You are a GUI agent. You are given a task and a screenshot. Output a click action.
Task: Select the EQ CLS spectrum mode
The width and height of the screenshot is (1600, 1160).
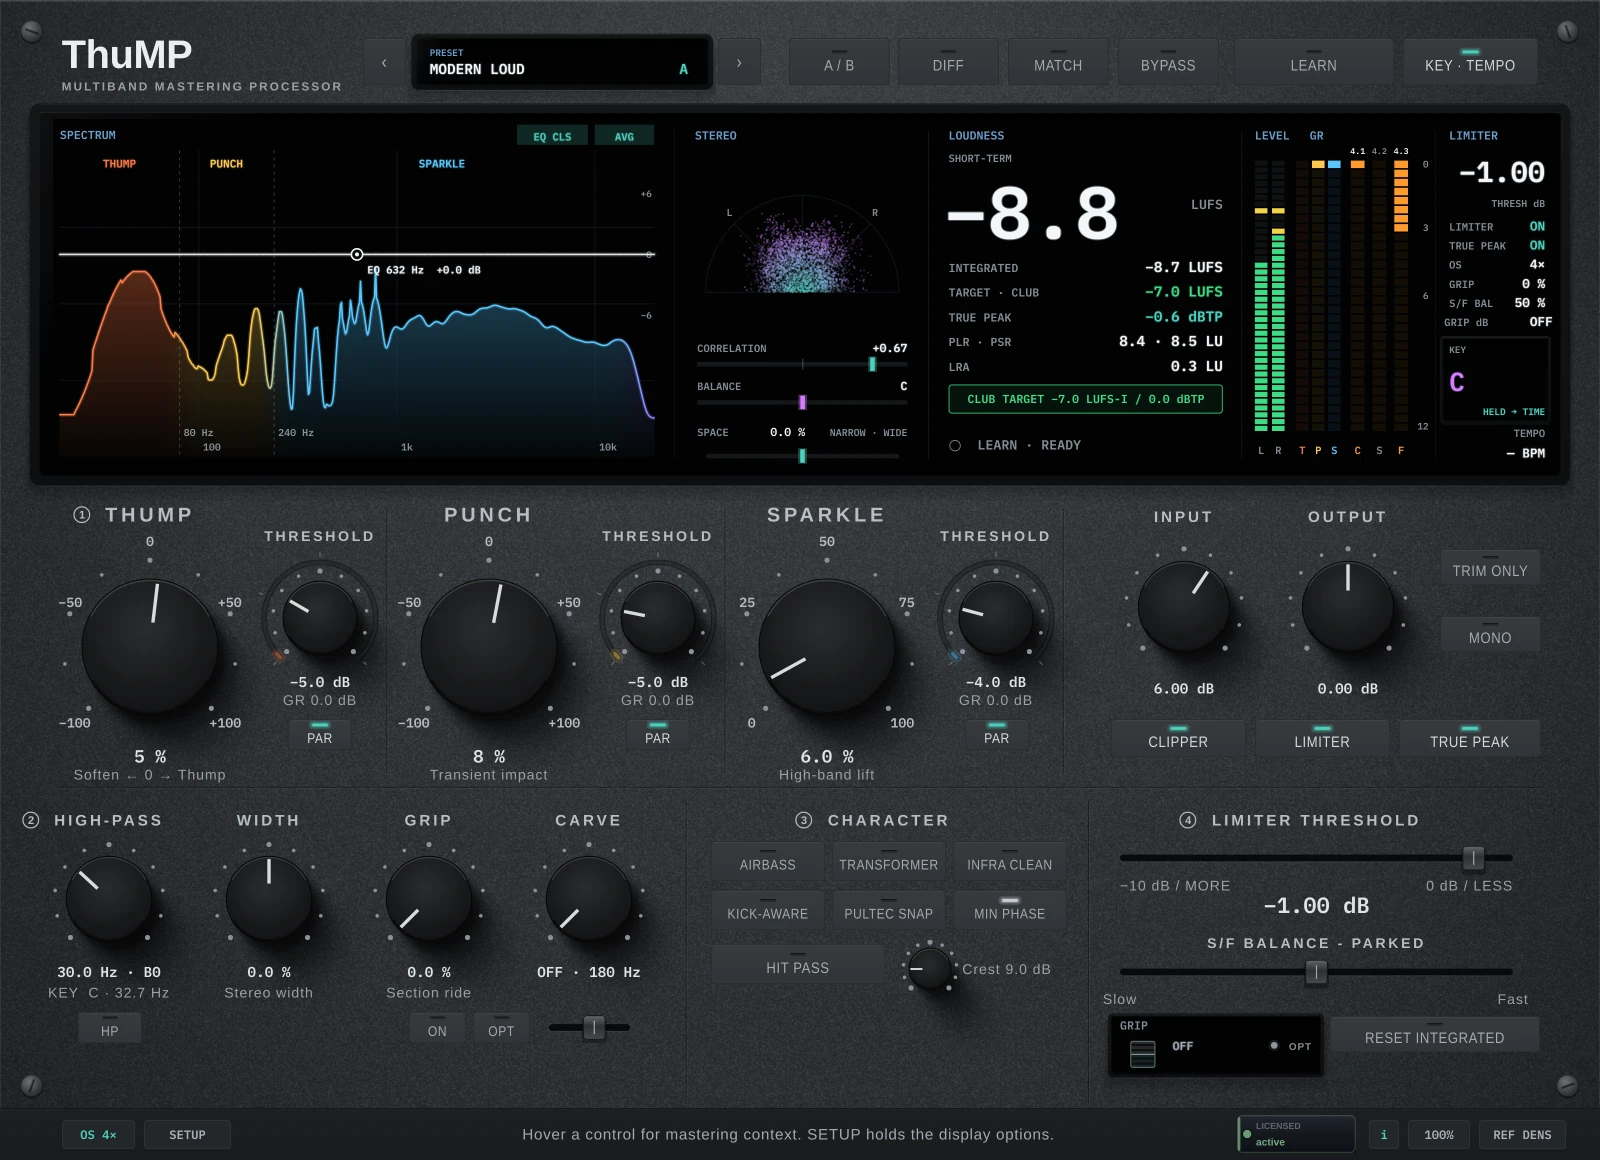tap(552, 136)
